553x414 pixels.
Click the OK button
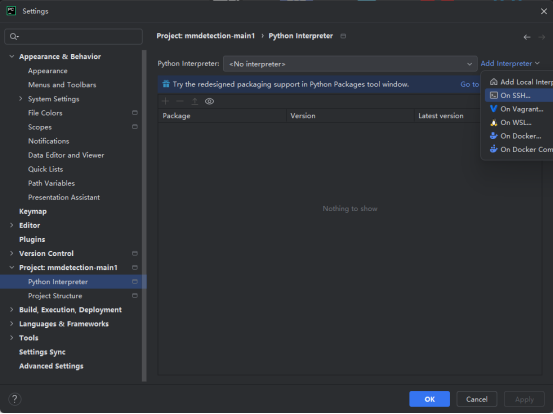429,399
